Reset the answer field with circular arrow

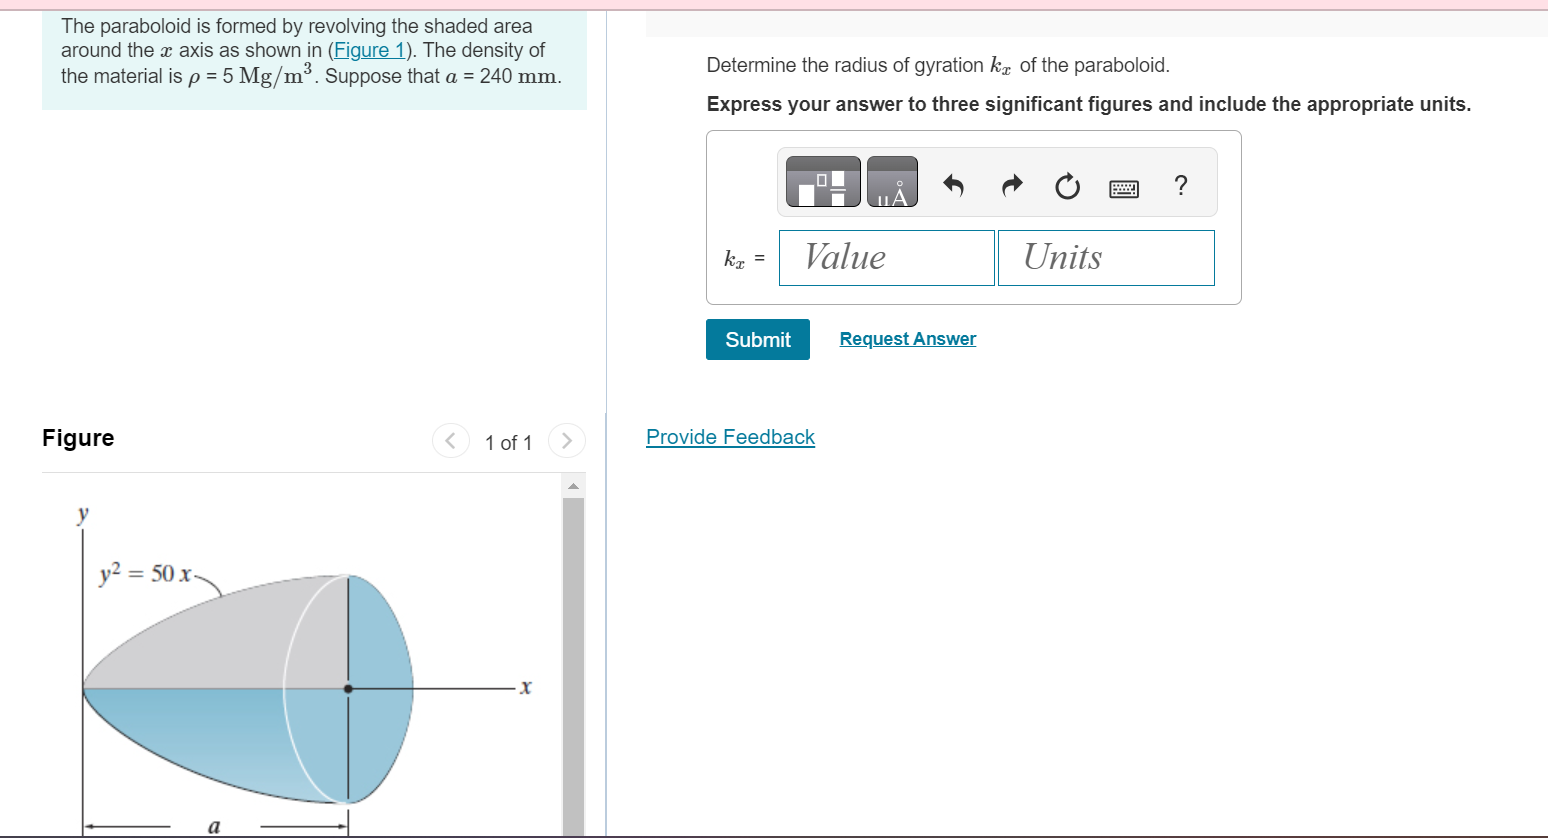coord(1067,185)
